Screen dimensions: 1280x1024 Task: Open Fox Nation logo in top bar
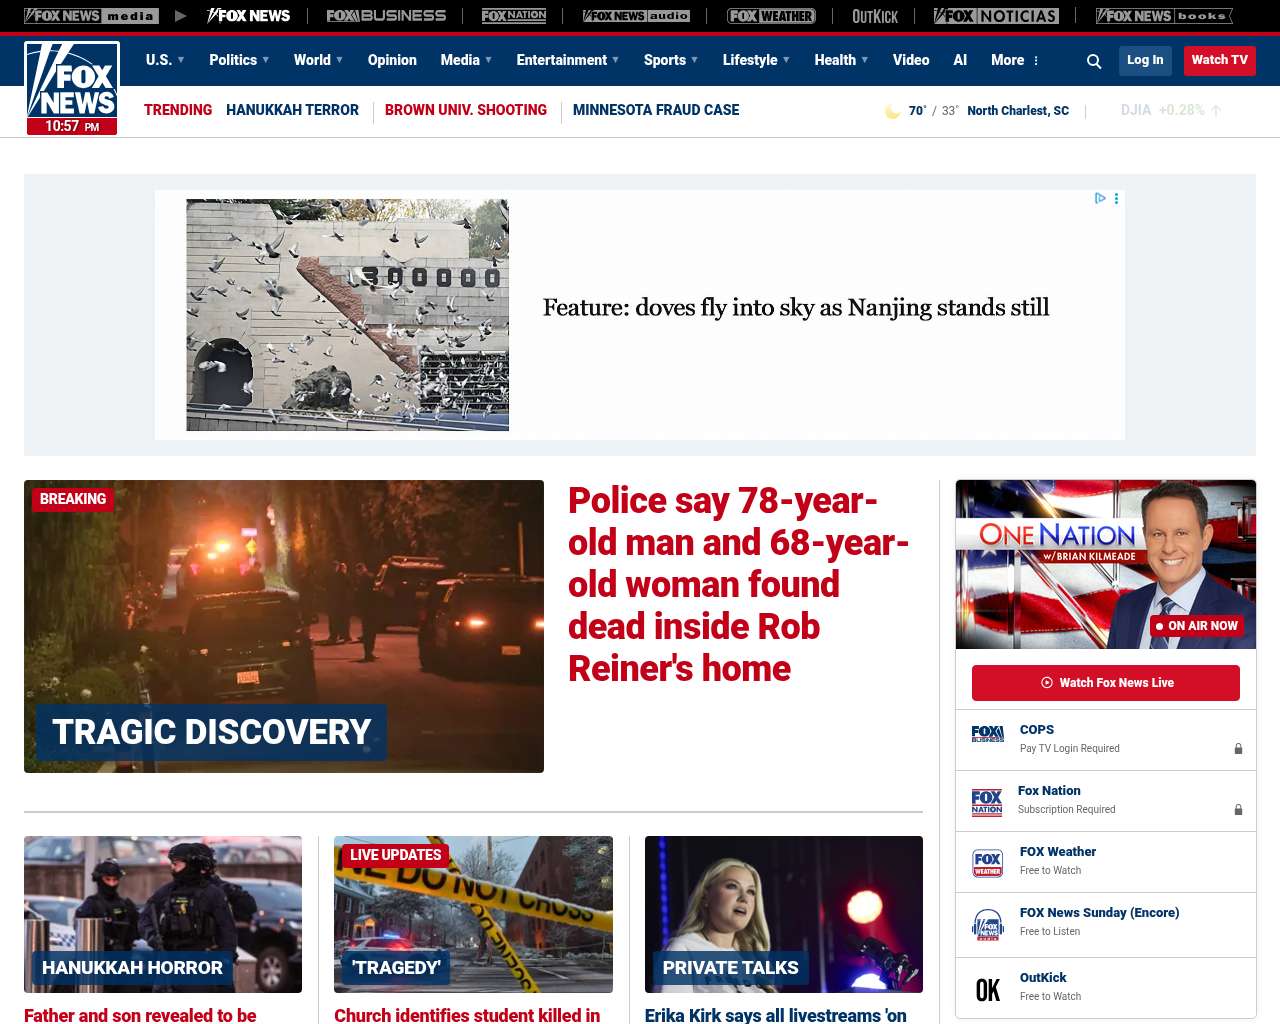pyautogui.click(x=514, y=16)
